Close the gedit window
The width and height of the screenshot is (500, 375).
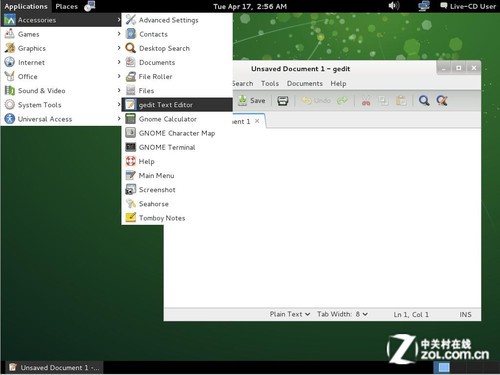click(x=474, y=68)
